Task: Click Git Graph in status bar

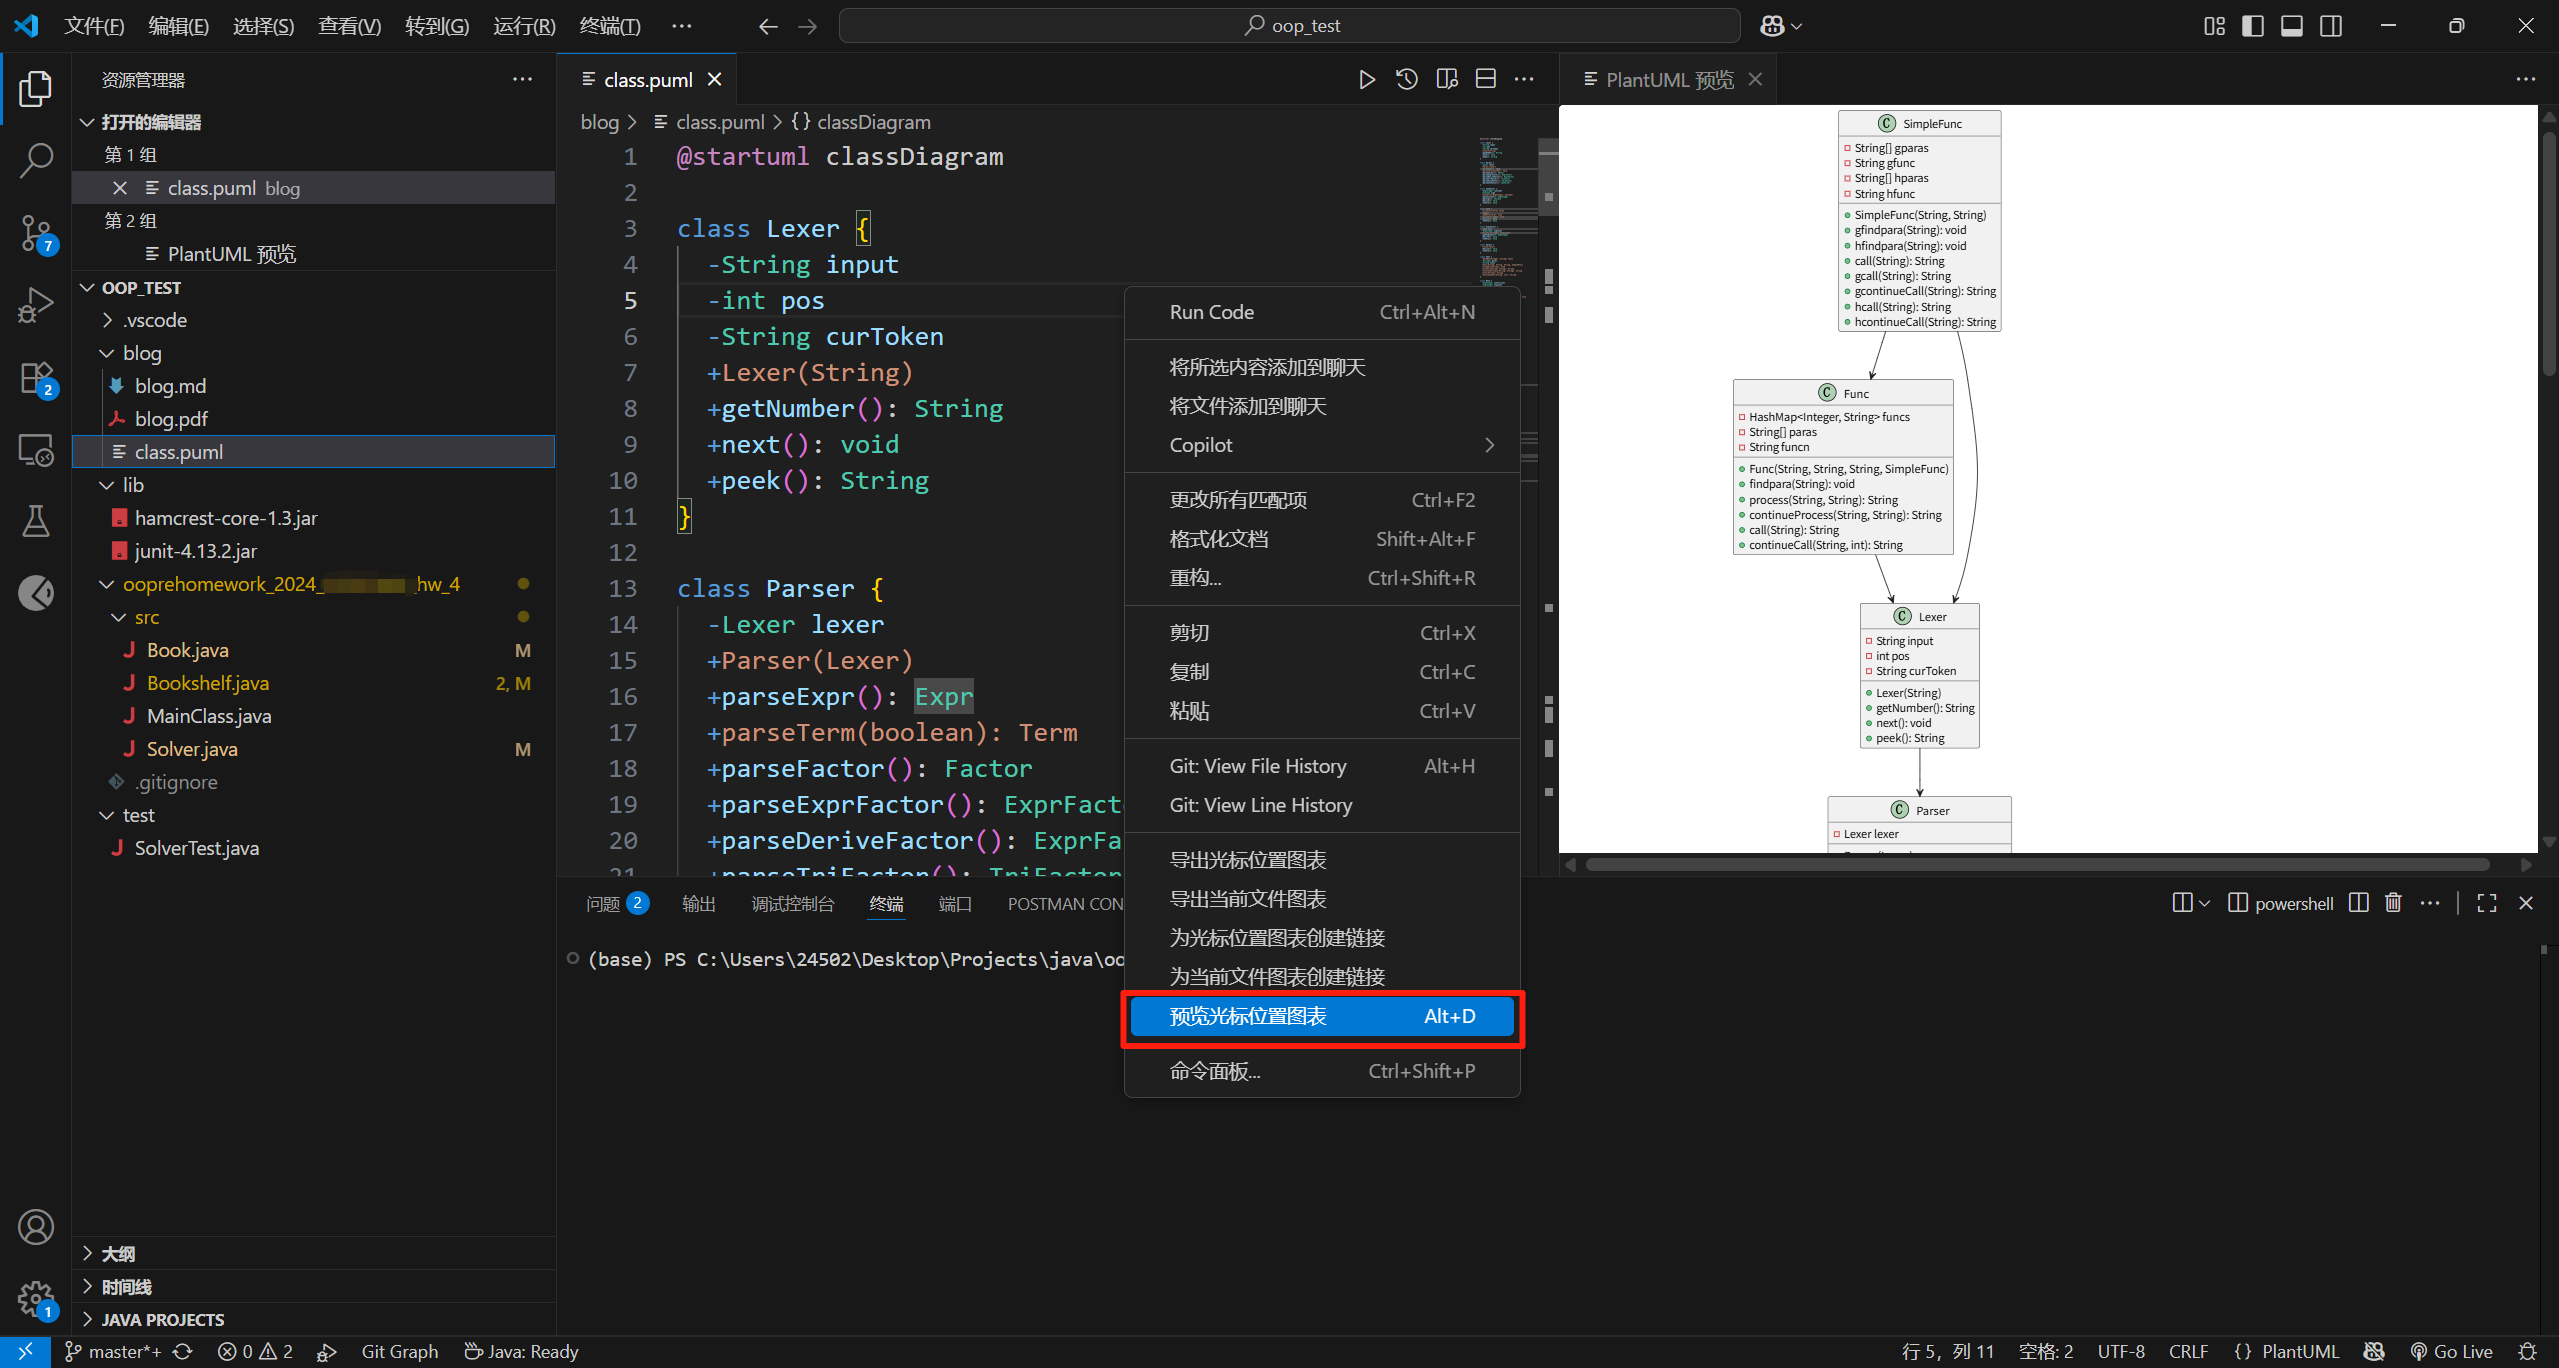Action: (x=399, y=1351)
